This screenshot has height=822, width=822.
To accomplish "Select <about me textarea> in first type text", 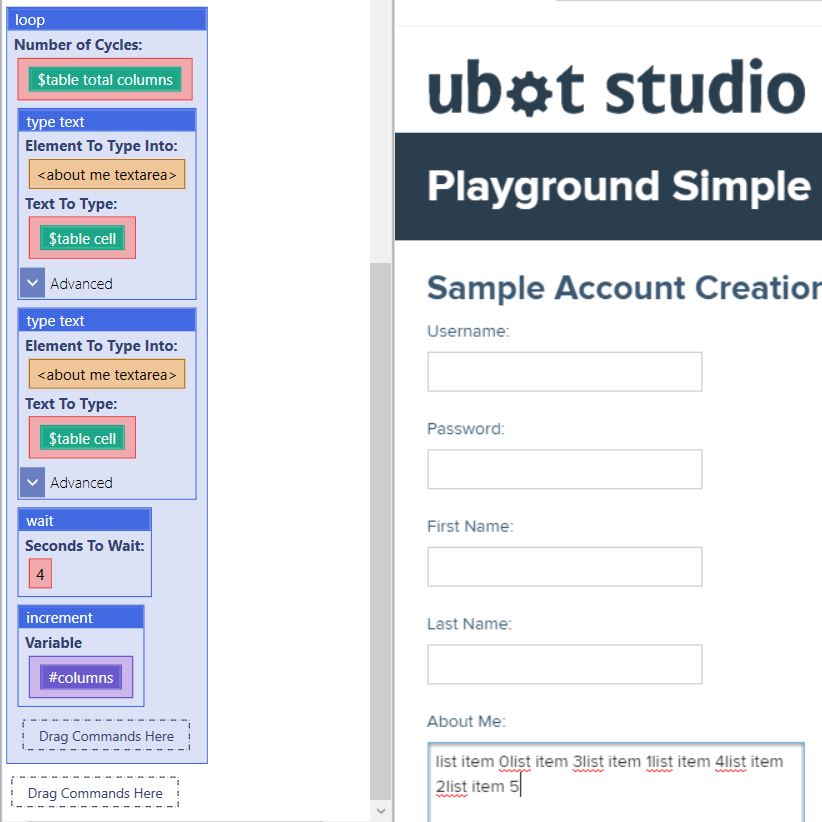I will pos(107,175).
